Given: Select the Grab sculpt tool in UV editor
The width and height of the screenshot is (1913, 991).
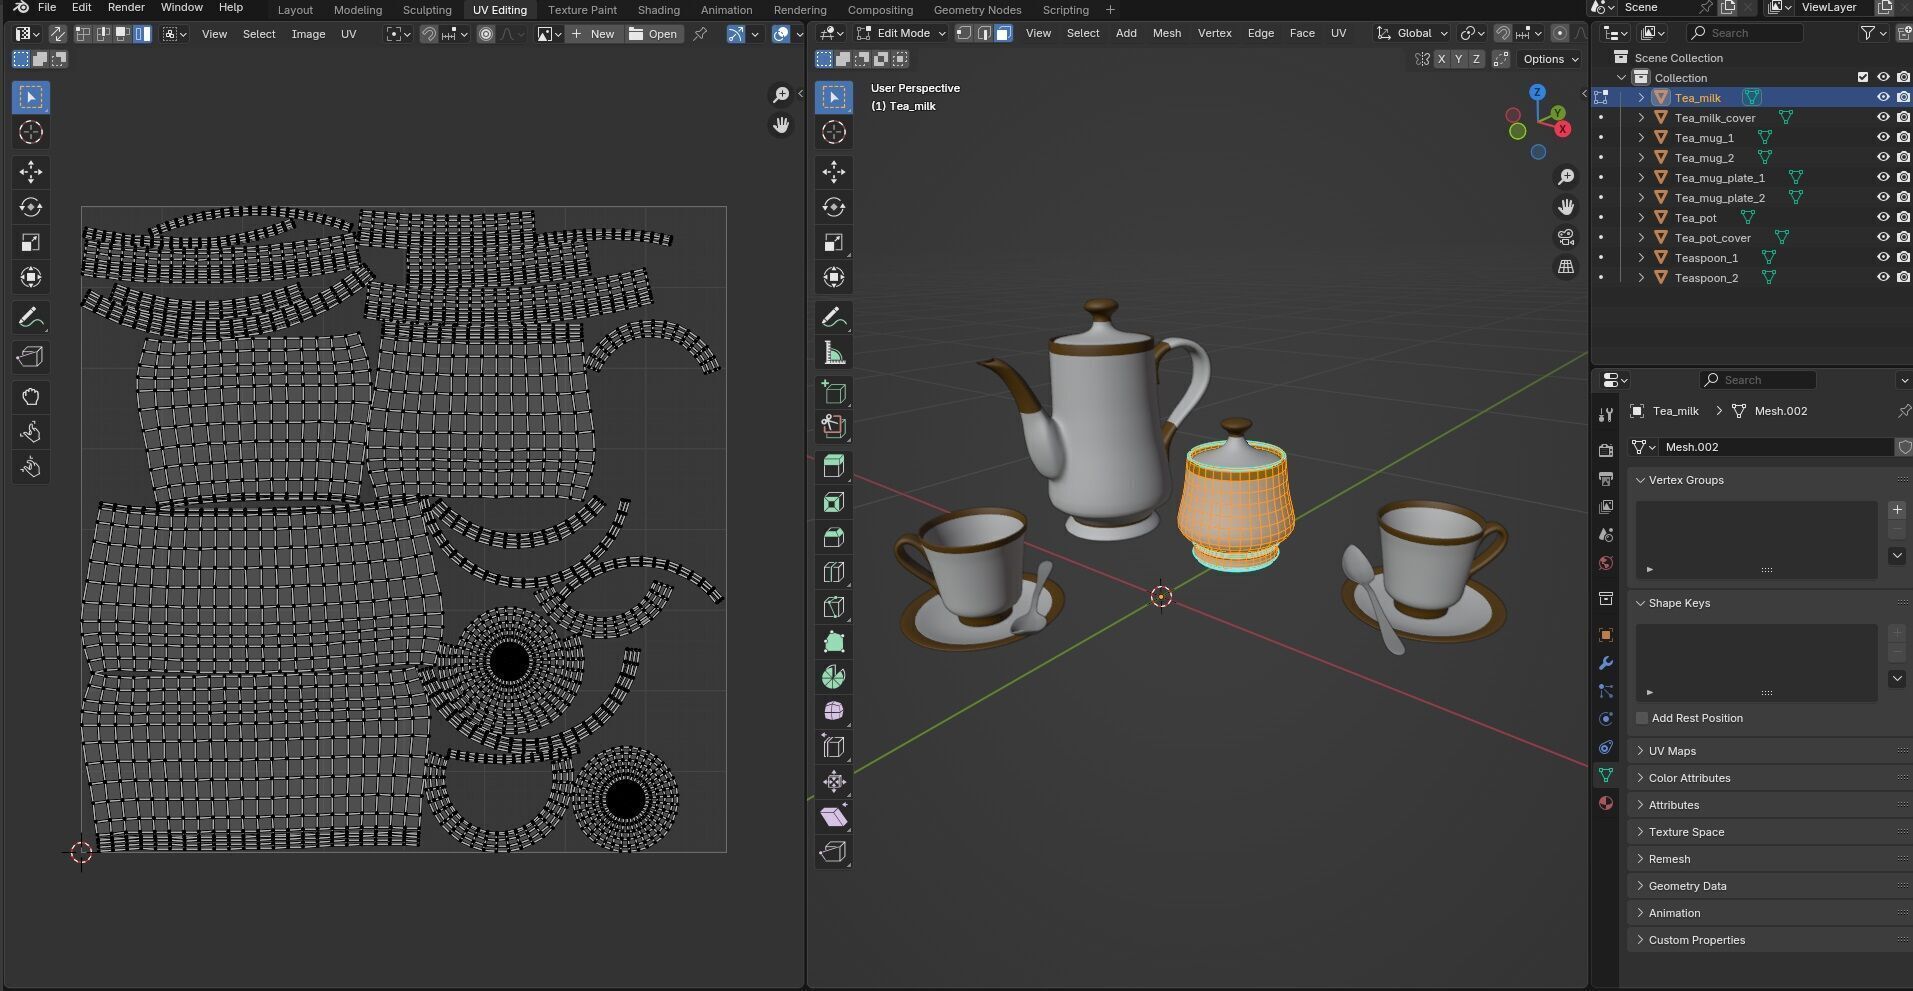Looking at the screenshot, I should [31, 397].
